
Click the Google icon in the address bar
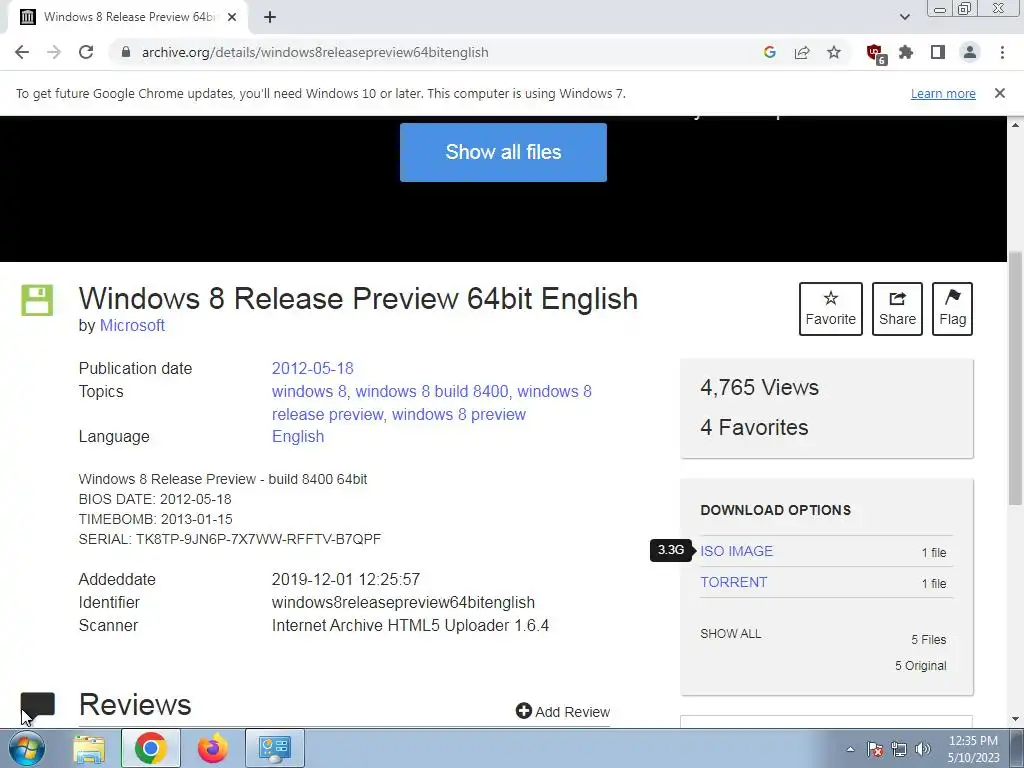click(770, 52)
